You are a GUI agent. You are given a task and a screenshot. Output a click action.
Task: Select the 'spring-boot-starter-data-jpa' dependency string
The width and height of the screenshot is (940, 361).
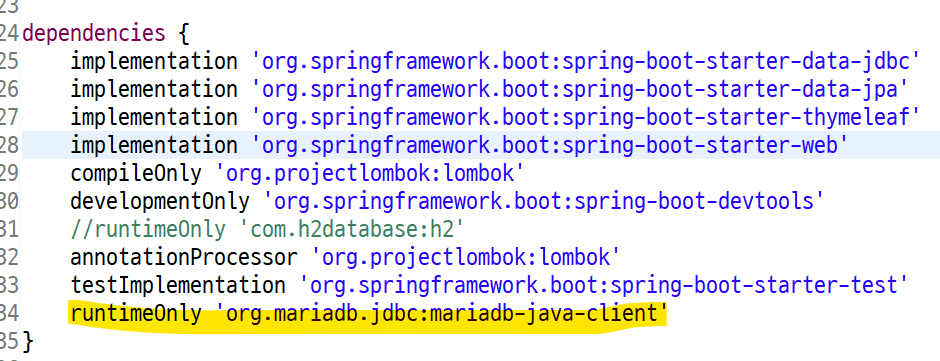tap(579, 89)
